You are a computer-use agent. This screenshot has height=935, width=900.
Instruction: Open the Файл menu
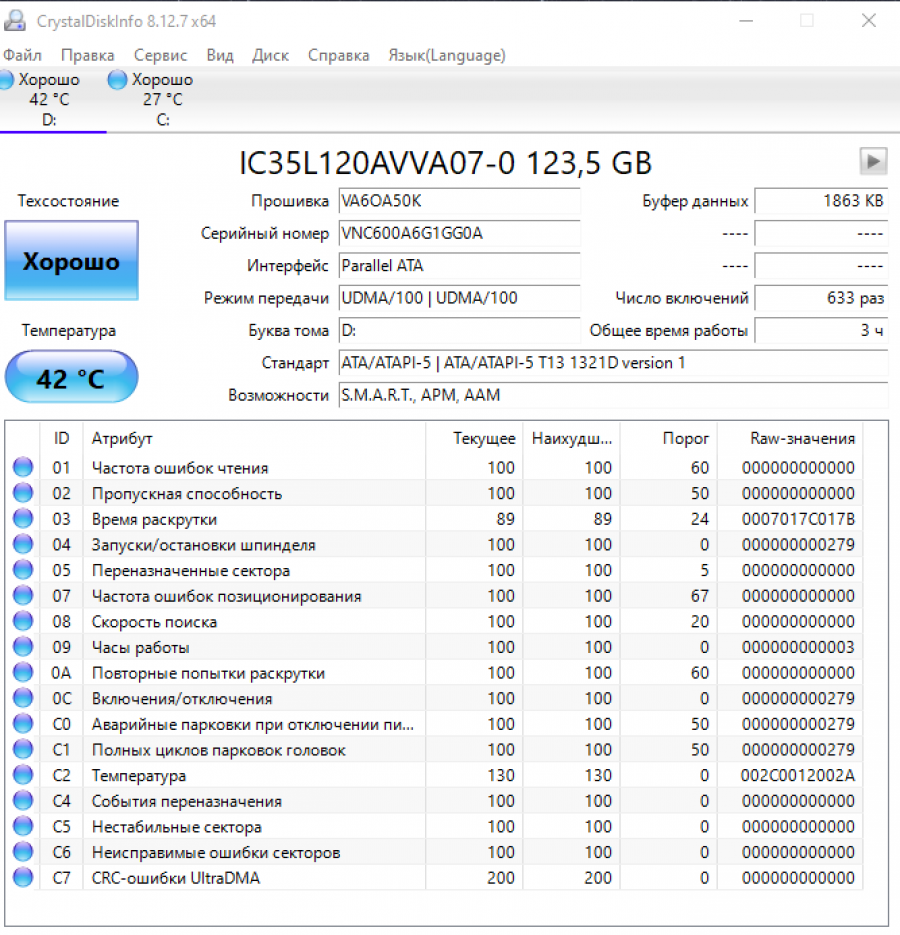pyautogui.click(x=22, y=55)
